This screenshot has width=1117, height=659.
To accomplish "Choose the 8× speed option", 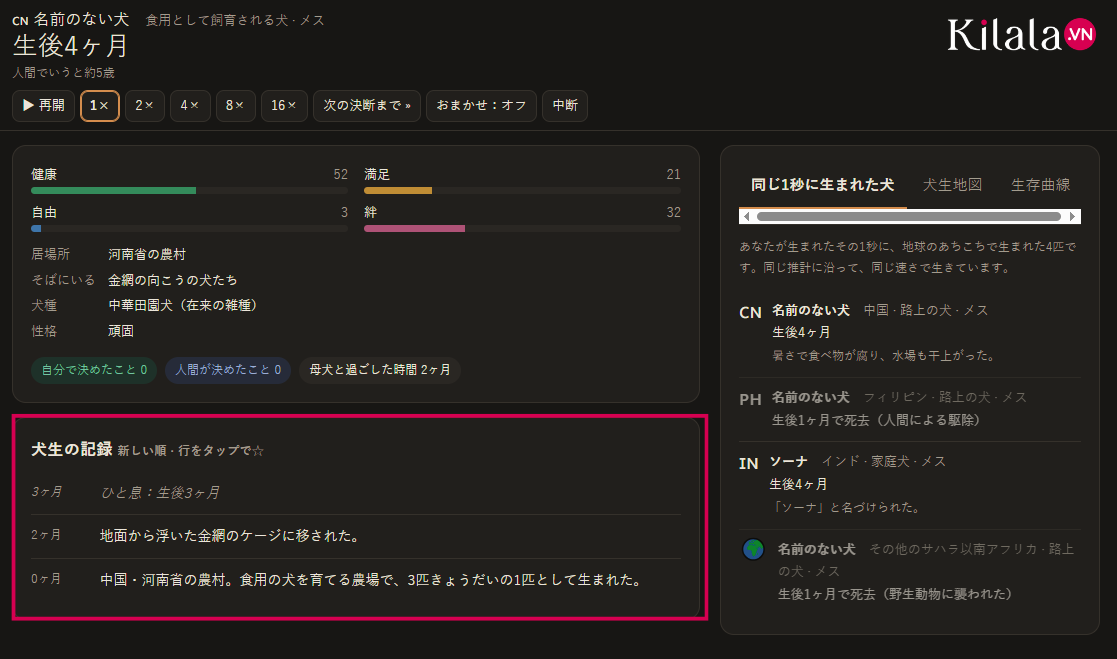I will point(235,105).
